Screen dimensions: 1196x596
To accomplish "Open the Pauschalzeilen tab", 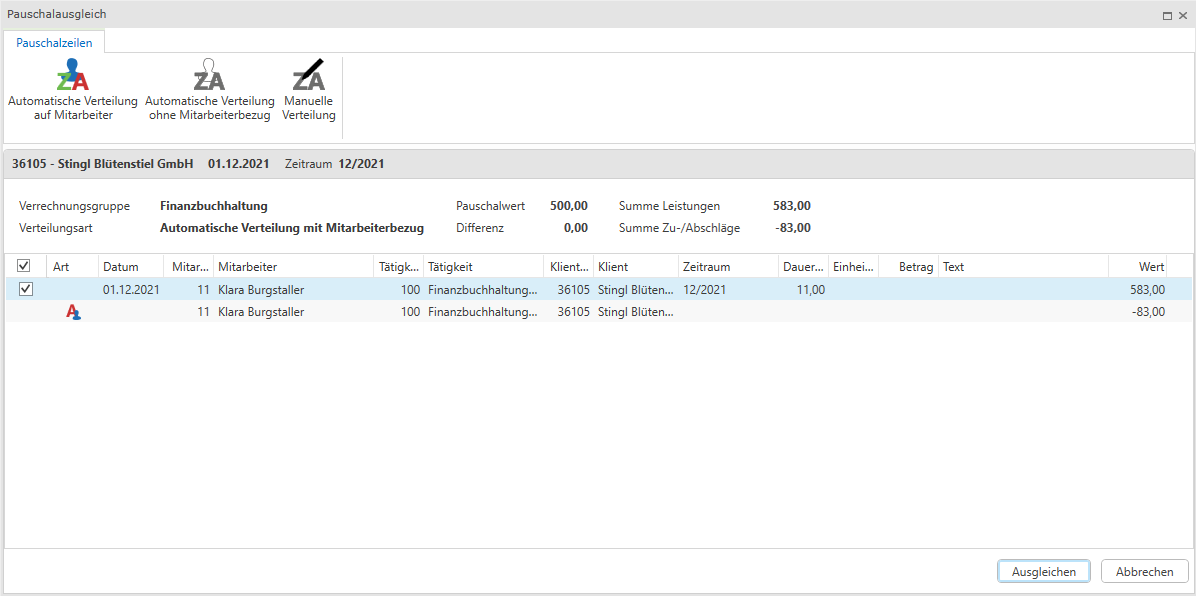I will 55,43.
